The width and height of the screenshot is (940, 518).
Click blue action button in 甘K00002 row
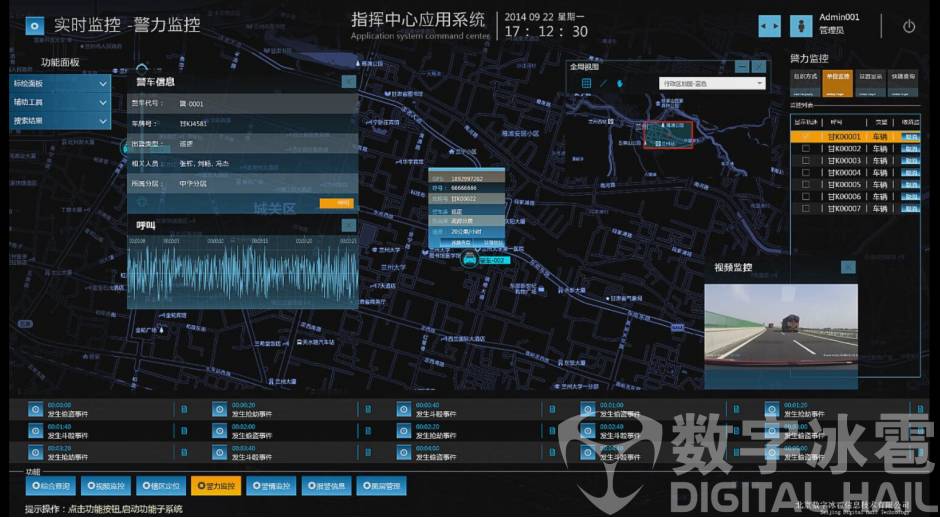(x=911, y=149)
